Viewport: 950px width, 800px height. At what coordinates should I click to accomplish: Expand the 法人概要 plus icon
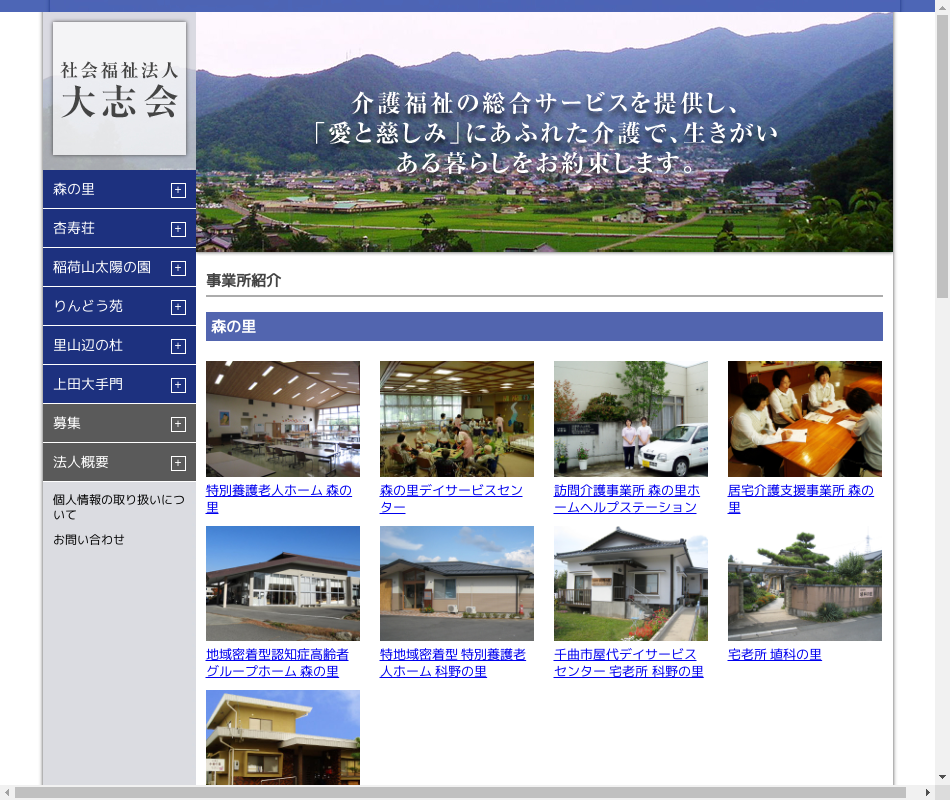178,463
